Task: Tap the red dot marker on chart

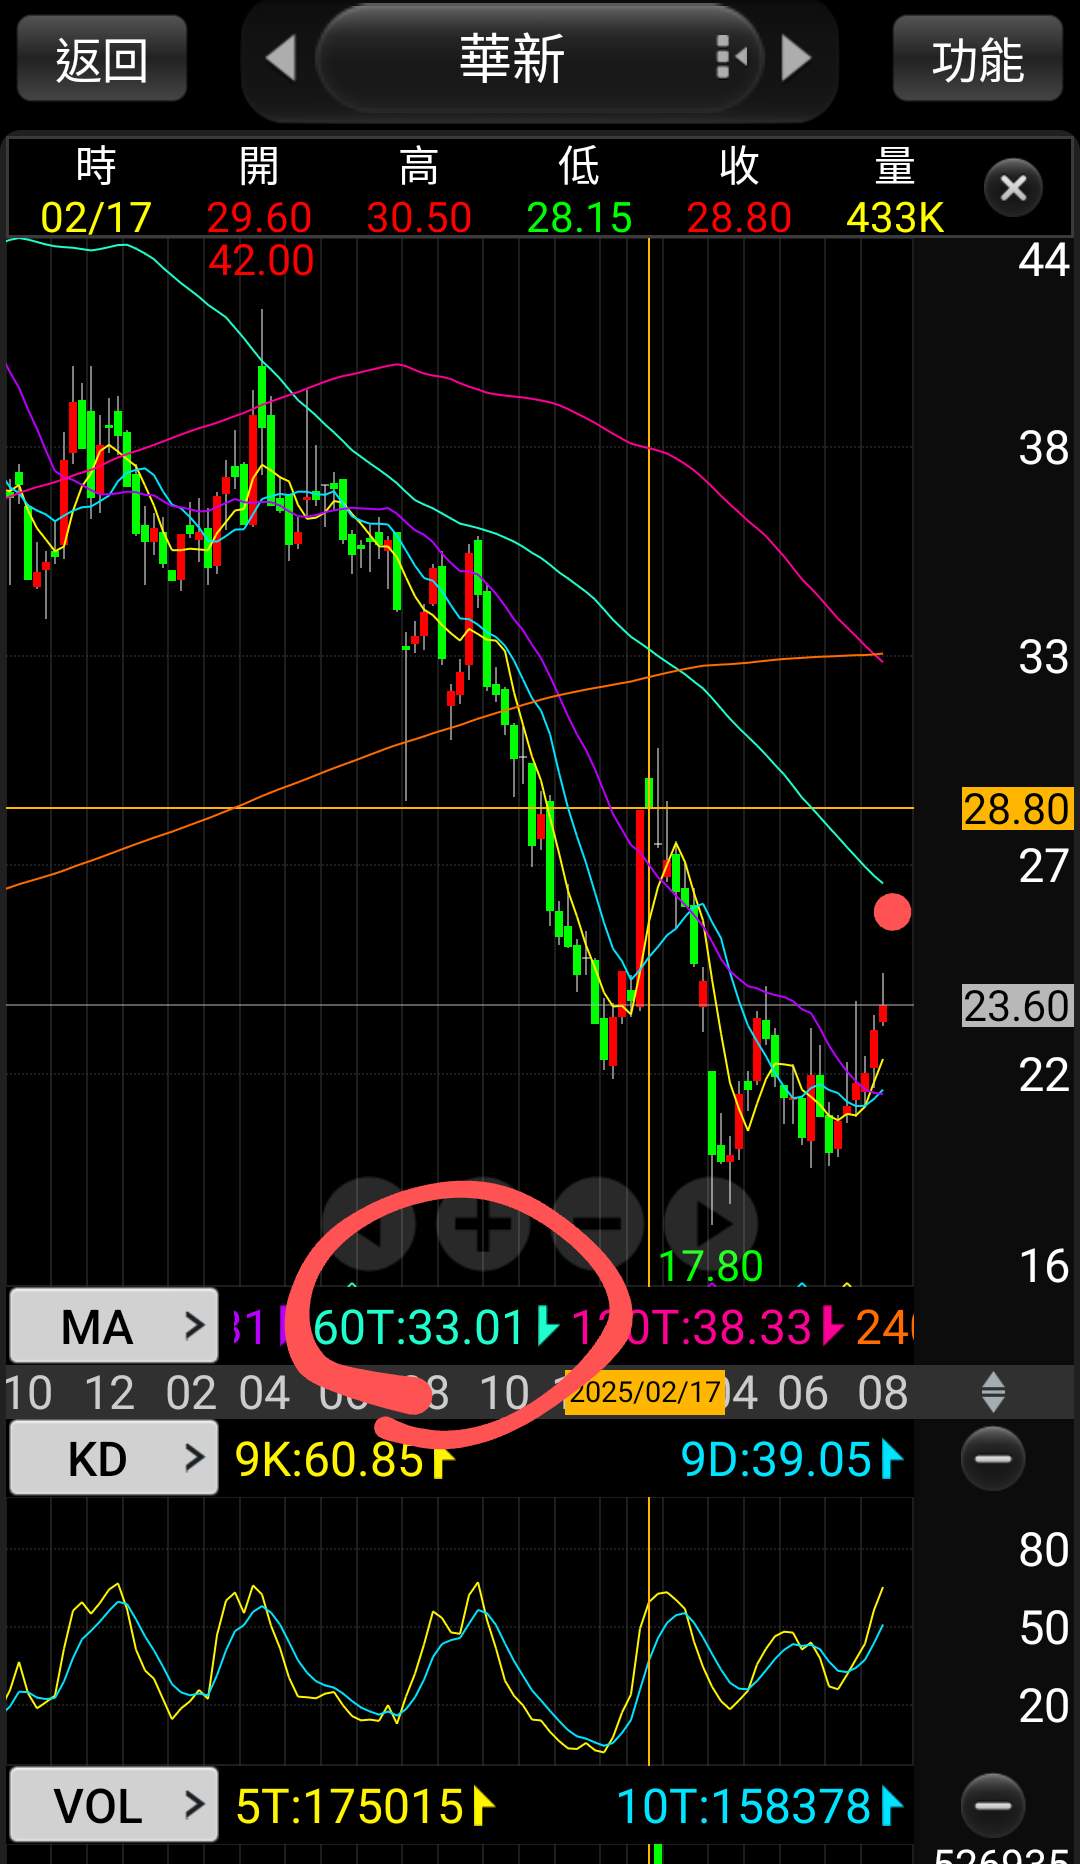Action: pyautogui.click(x=892, y=912)
